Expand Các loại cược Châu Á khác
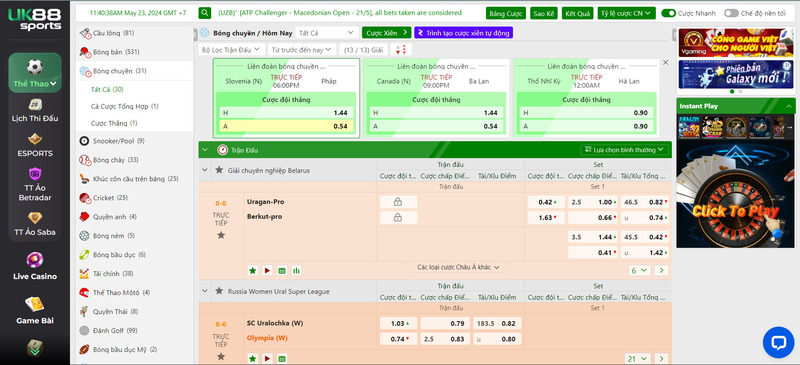 coord(458,267)
